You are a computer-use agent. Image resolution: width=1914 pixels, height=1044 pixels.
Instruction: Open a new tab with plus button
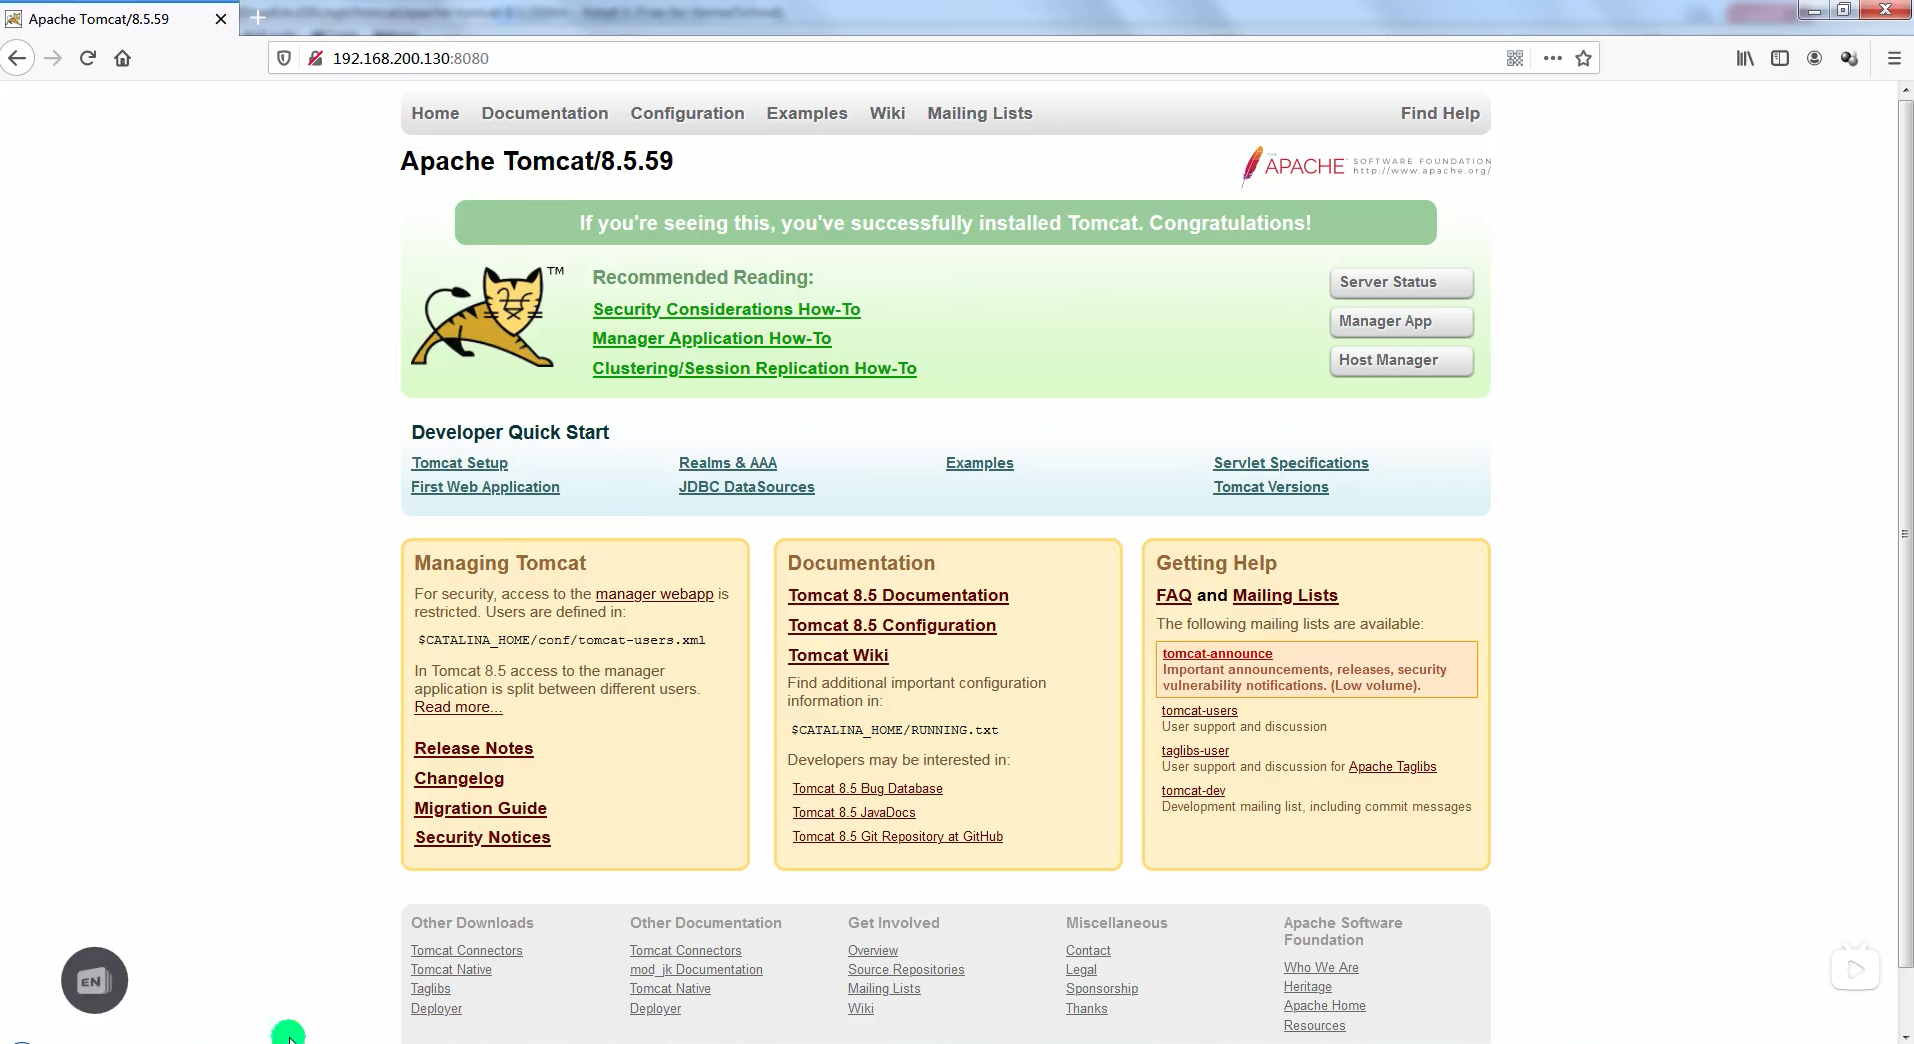click(x=257, y=18)
